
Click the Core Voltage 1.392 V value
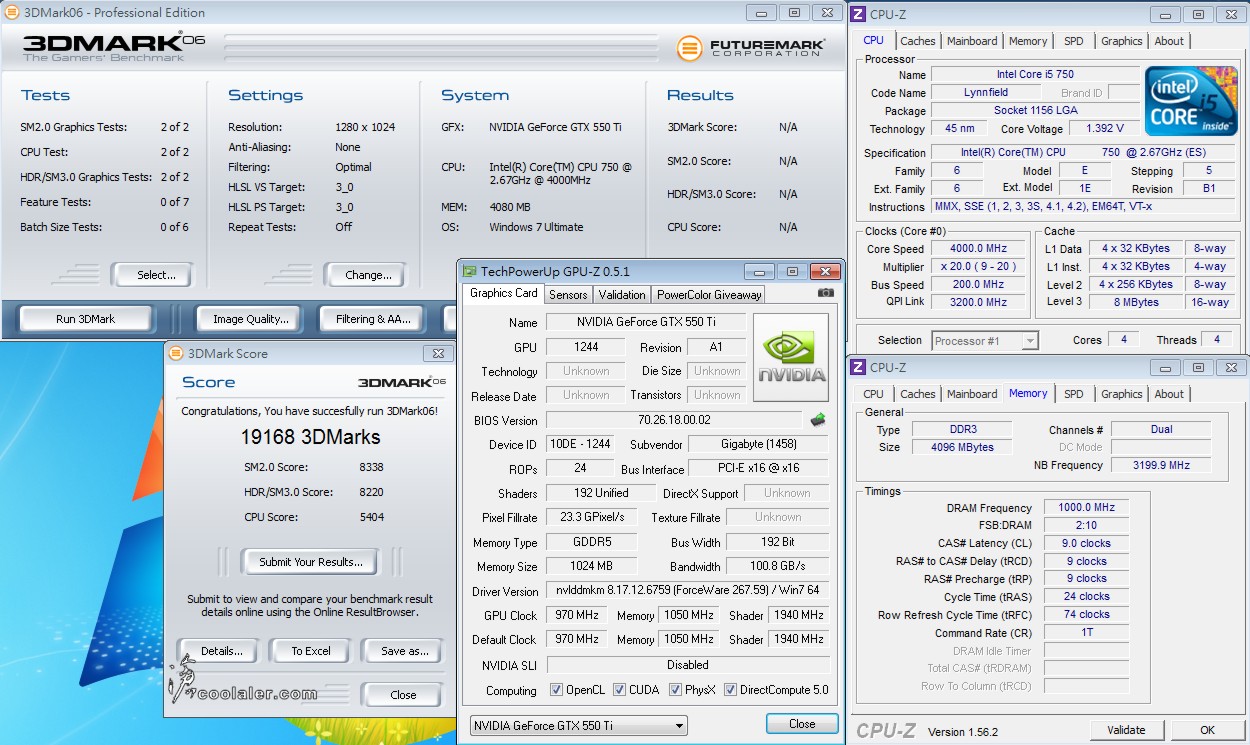(x=1103, y=129)
